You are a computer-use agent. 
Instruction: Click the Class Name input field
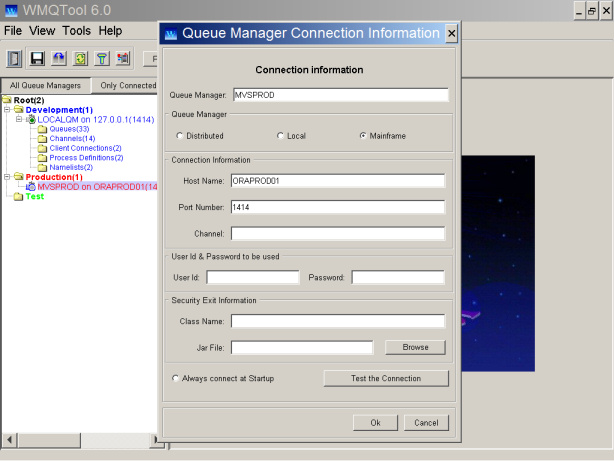point(338,321)
